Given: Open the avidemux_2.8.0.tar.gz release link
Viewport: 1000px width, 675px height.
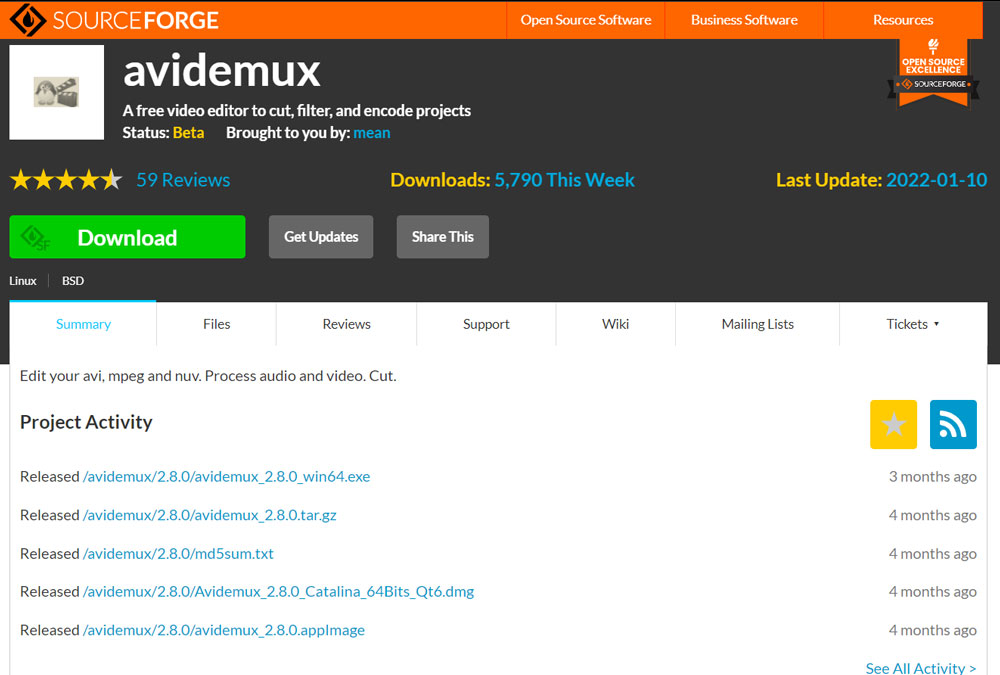Looking at the screenshot, I should coord(210,515).
